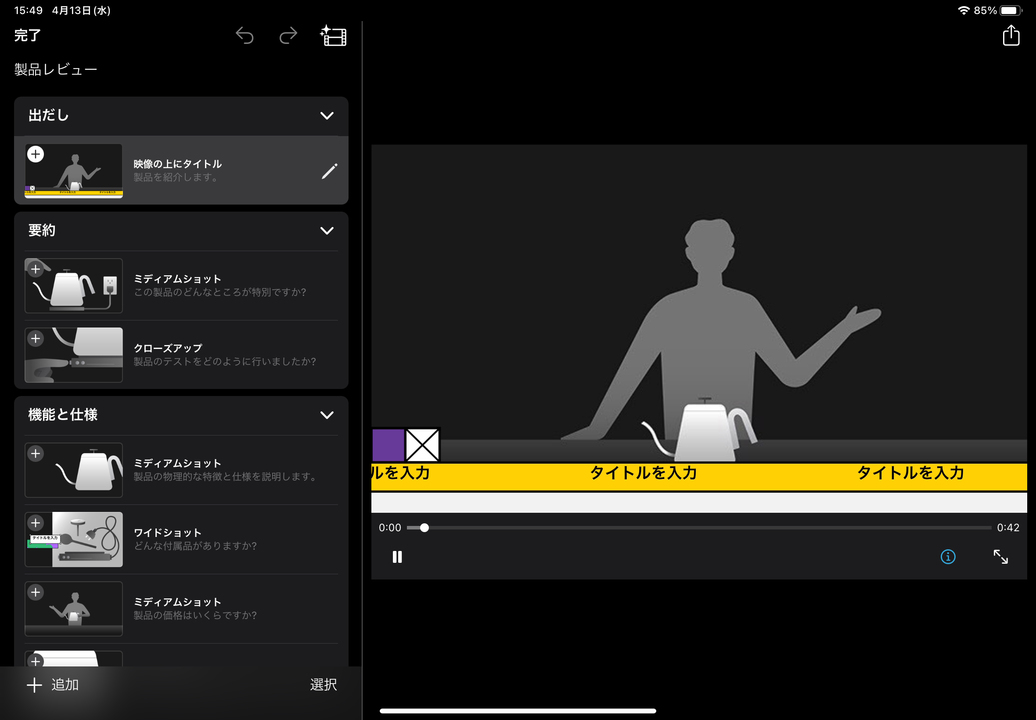The width and height of the screenshot is (1036, 720).
Task: Show the blue info icon under preview
Action: 947,557
